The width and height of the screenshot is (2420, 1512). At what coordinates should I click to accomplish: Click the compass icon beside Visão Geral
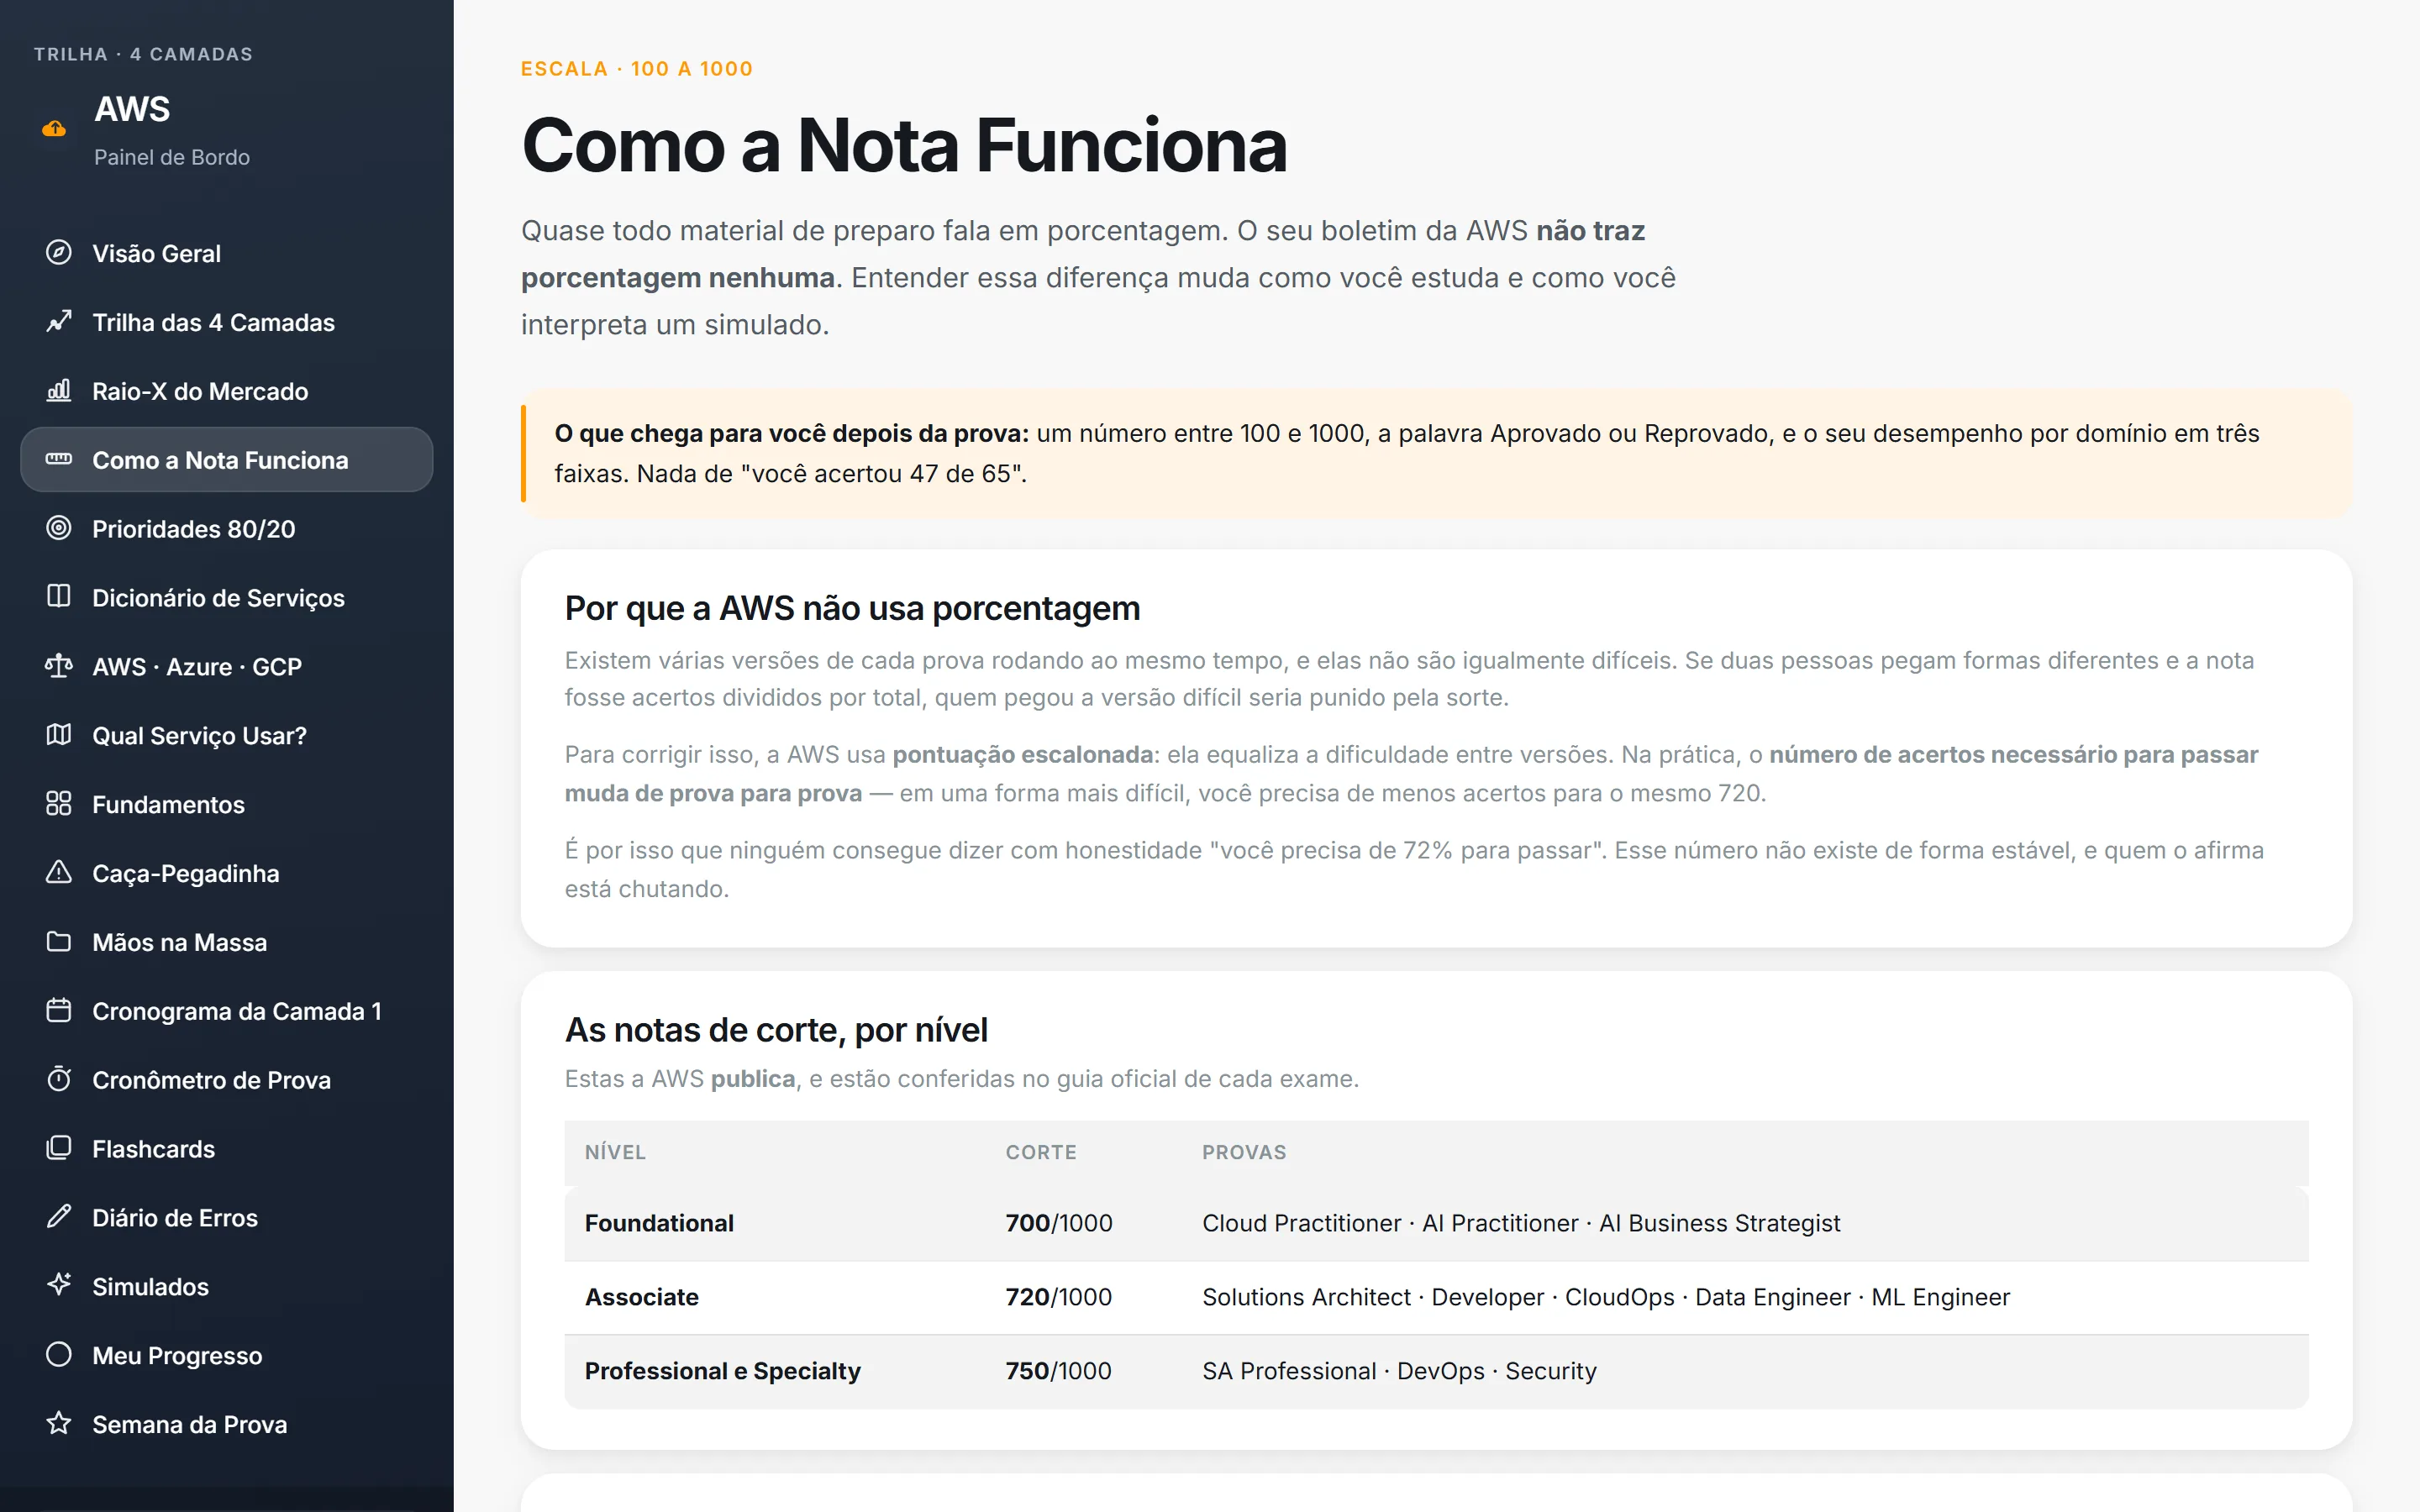click(59, 252)
